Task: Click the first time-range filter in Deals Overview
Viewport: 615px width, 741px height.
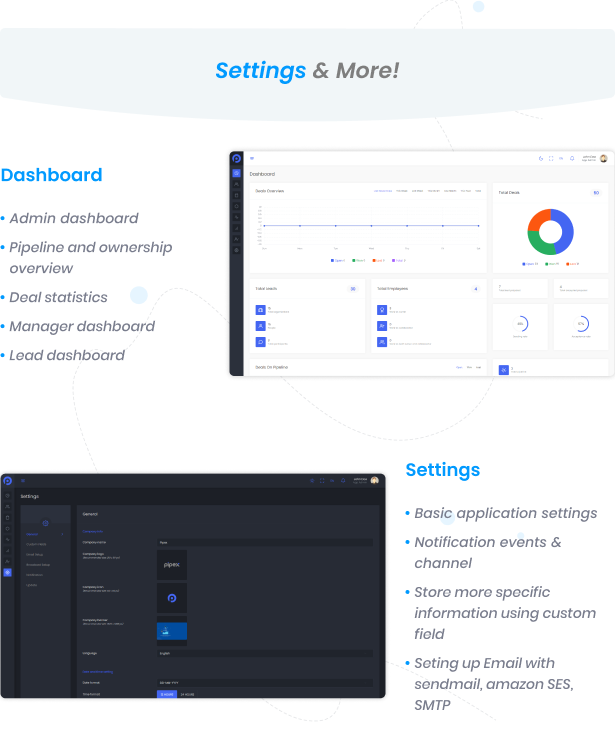Action: [x=383, y=190]
